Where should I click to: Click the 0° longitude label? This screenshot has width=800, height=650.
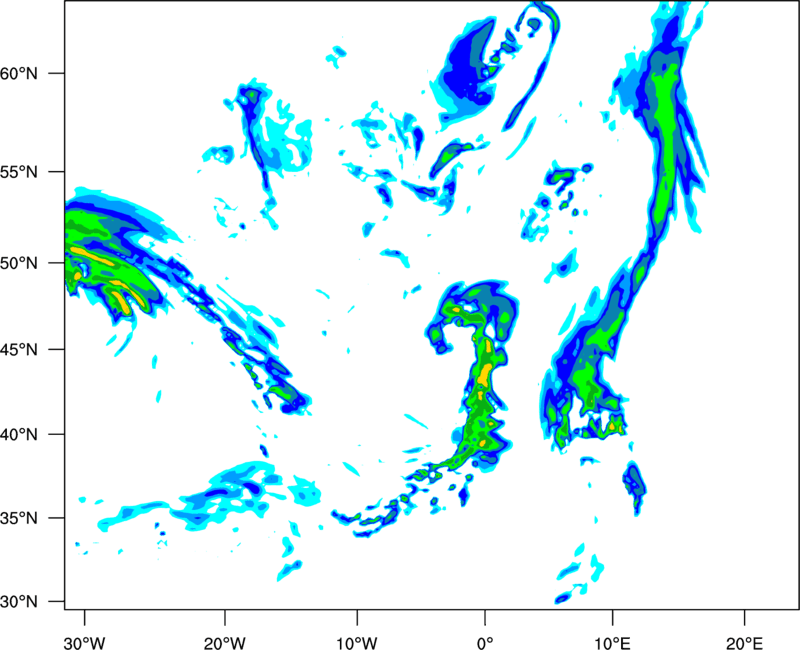click(x=485, y=643)
